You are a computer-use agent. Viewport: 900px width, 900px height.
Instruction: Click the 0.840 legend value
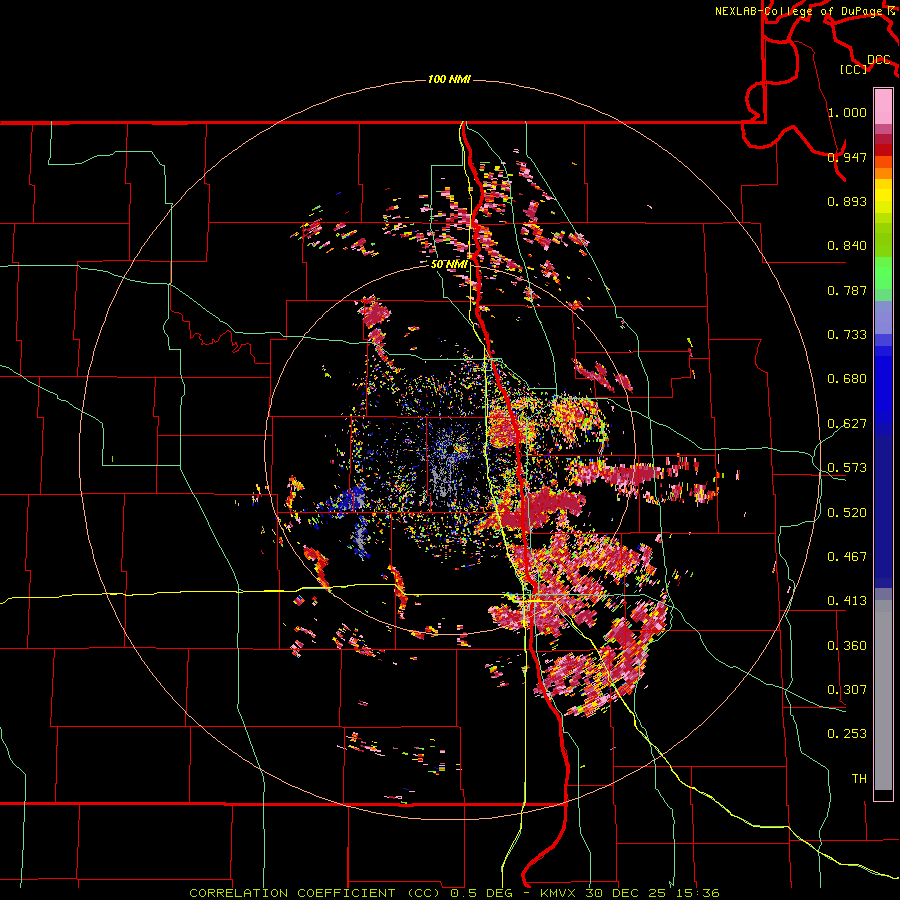tap(847, 246)
